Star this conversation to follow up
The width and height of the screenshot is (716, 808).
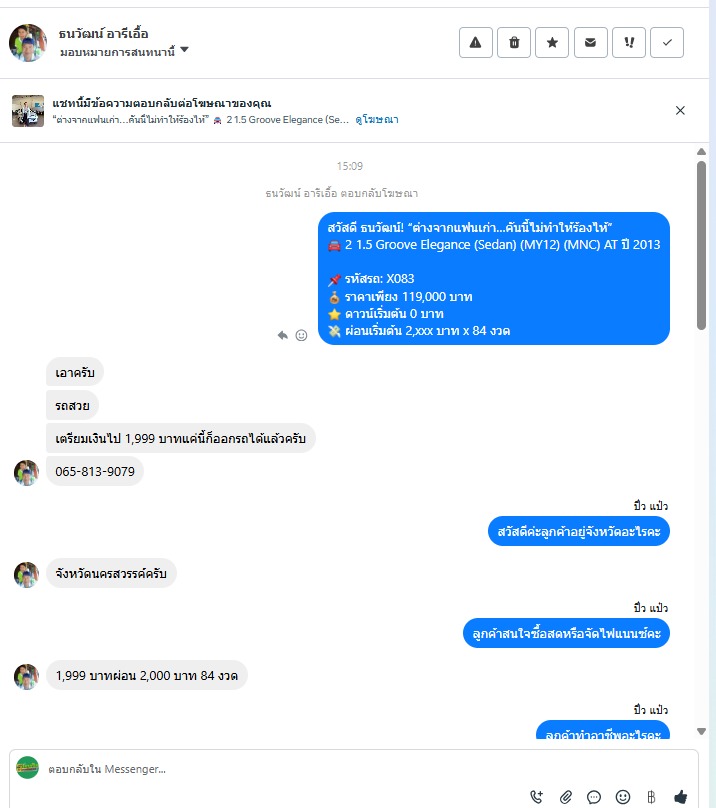552,42
